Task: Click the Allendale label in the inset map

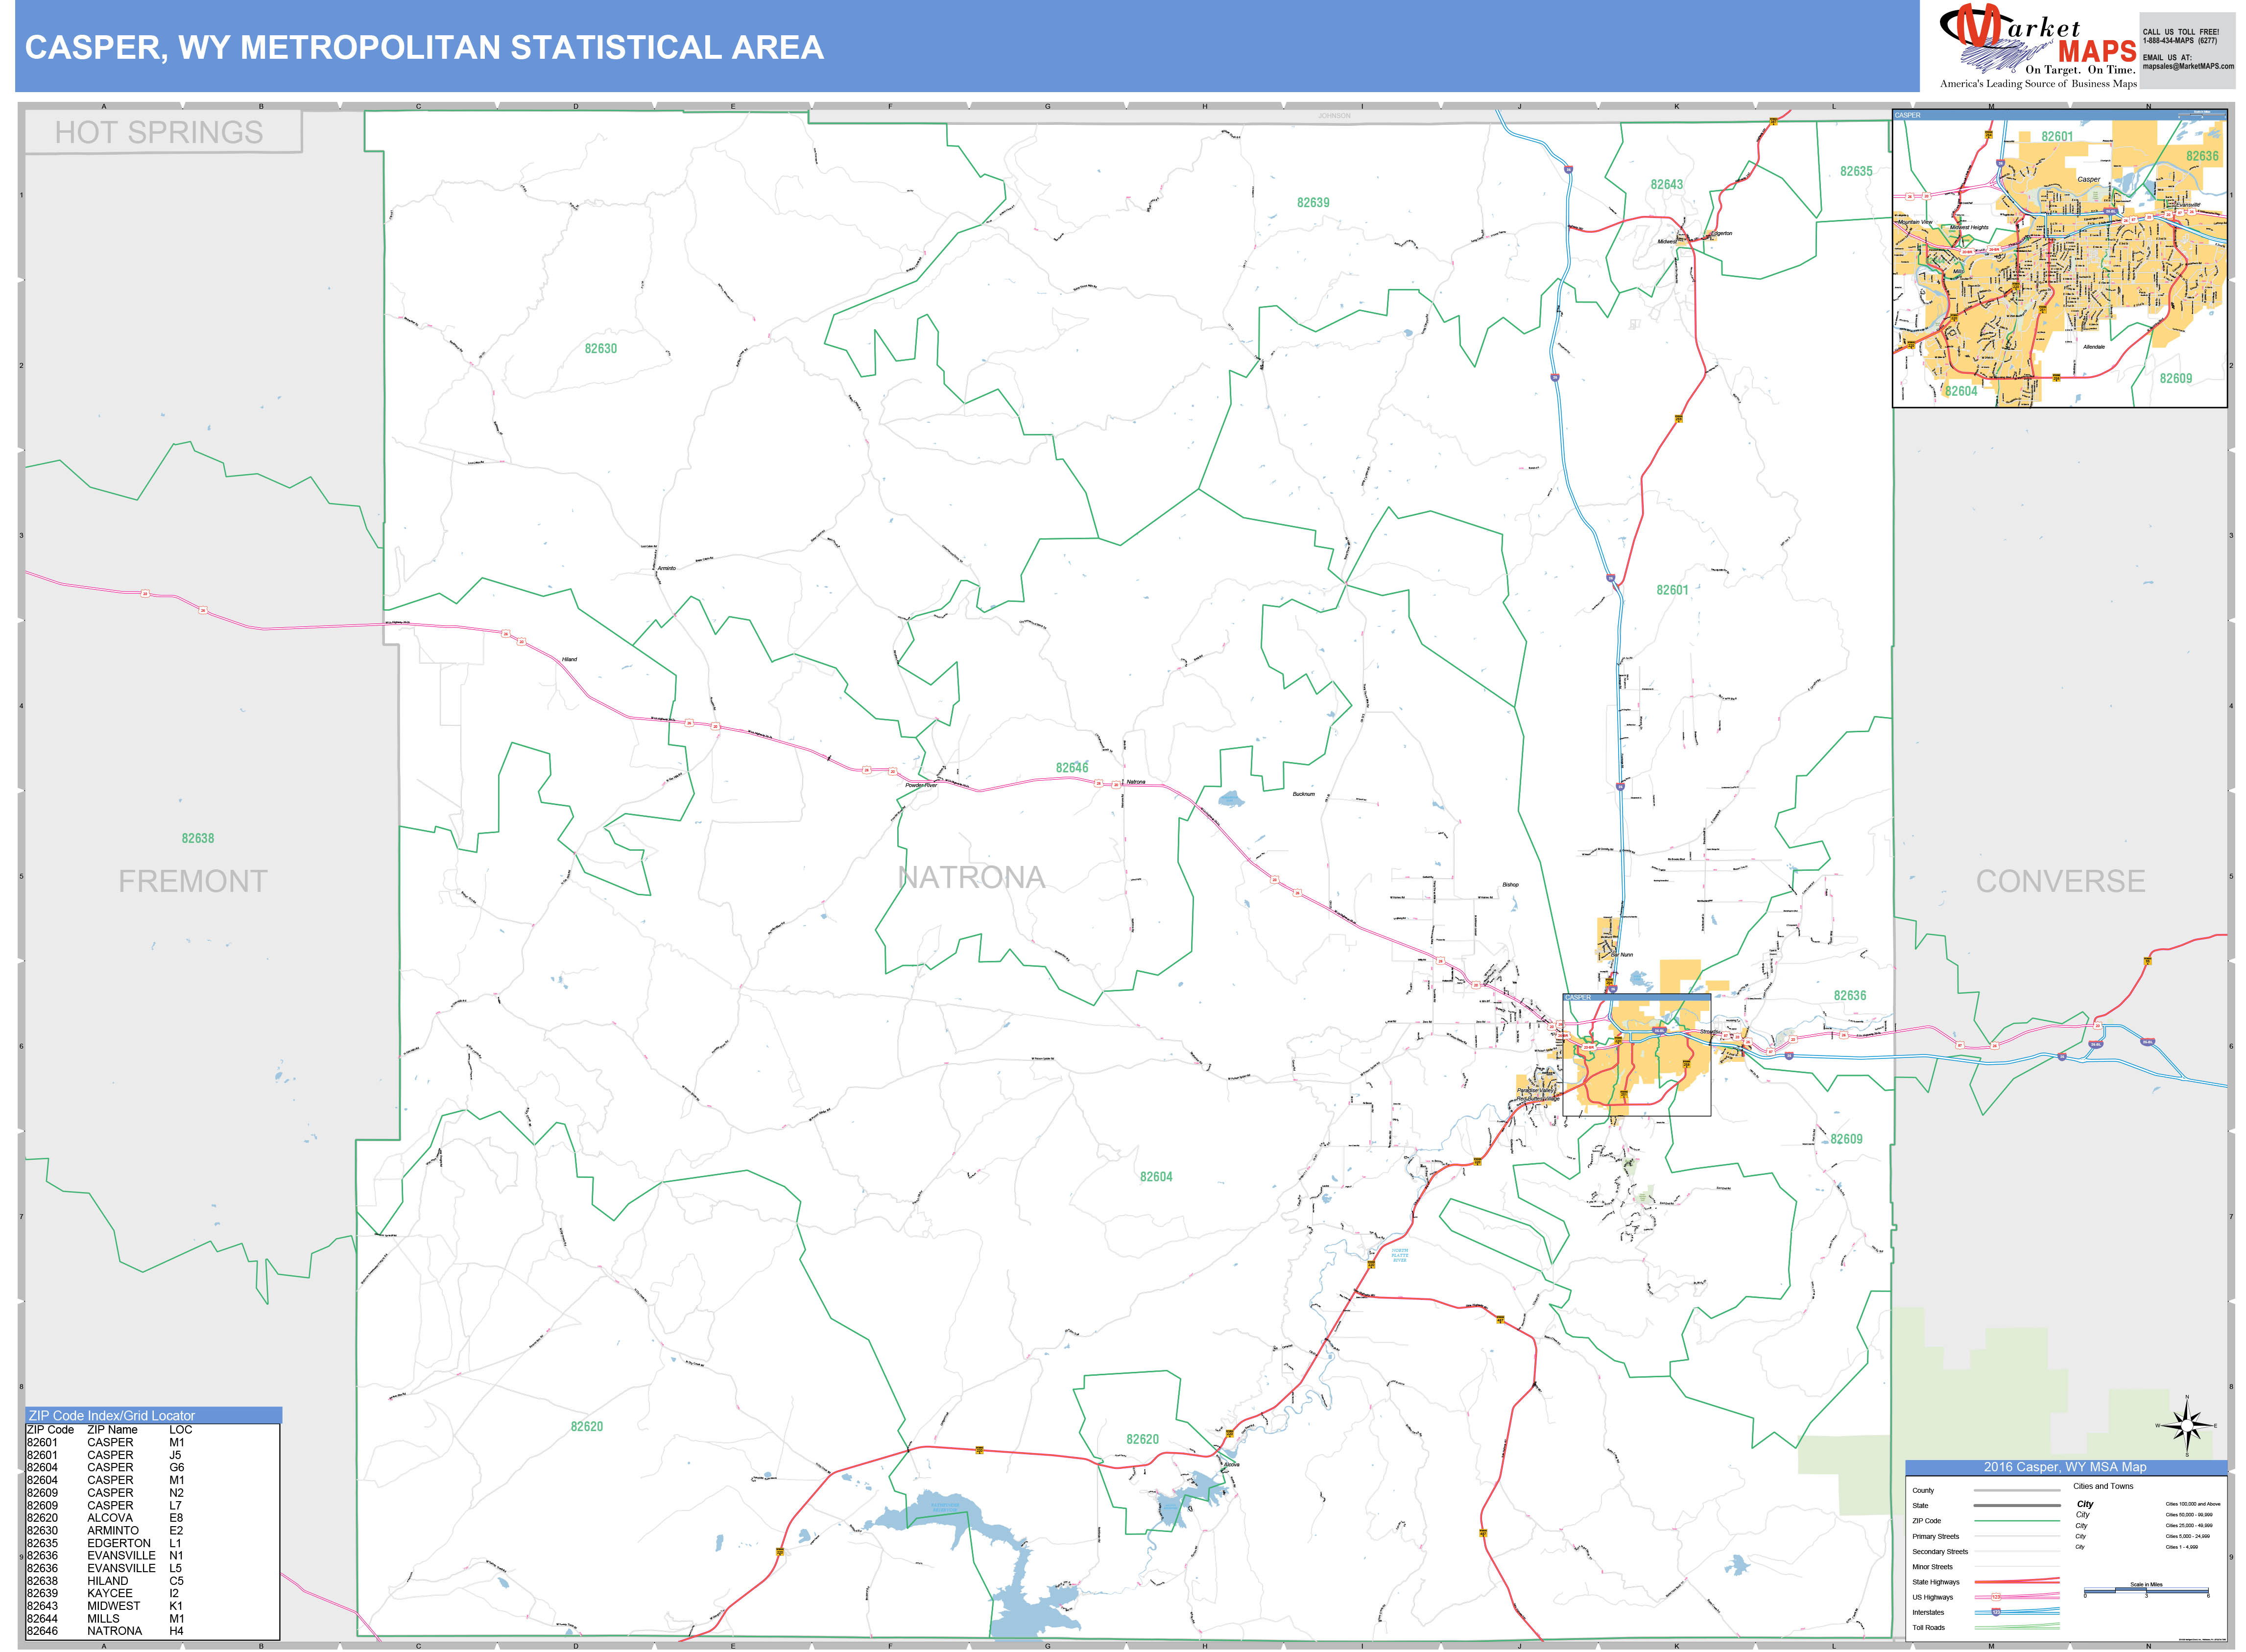Action: point(2094,347)
